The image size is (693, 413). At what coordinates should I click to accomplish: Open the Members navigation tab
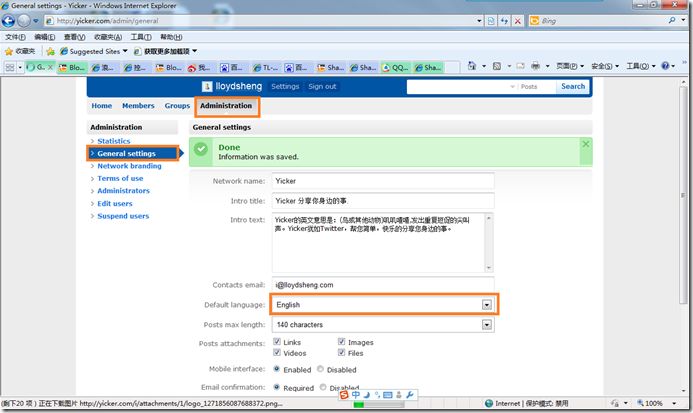[x=138, y=106]
